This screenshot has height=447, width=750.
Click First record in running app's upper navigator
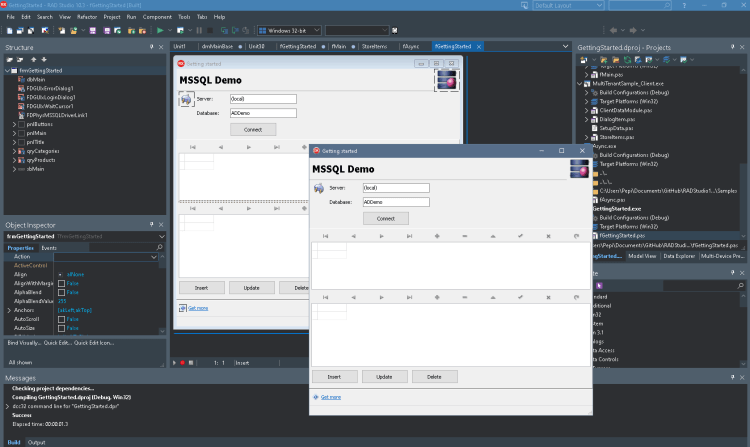click(325, 236)
